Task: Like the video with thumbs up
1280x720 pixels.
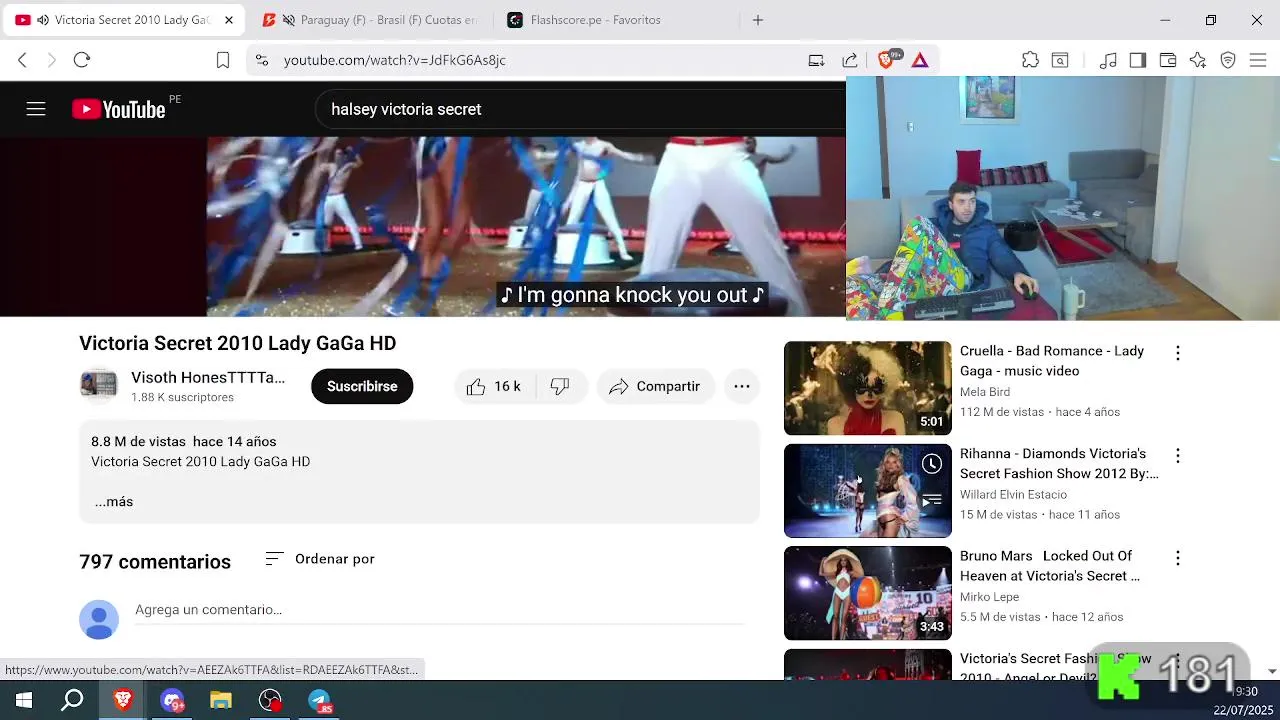Action: pos(494,386)
